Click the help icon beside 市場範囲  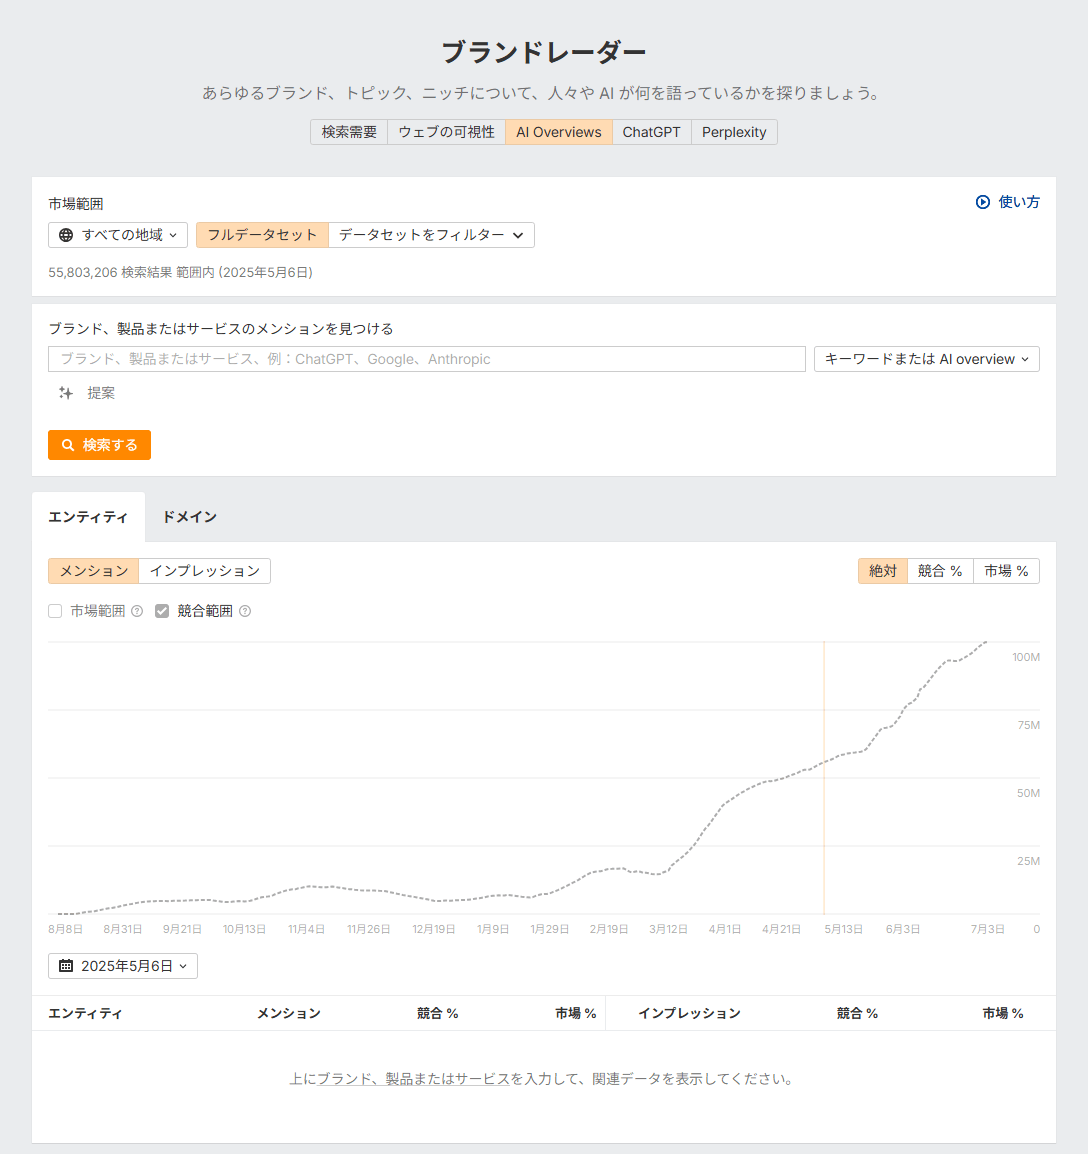[x=135, y=611]
